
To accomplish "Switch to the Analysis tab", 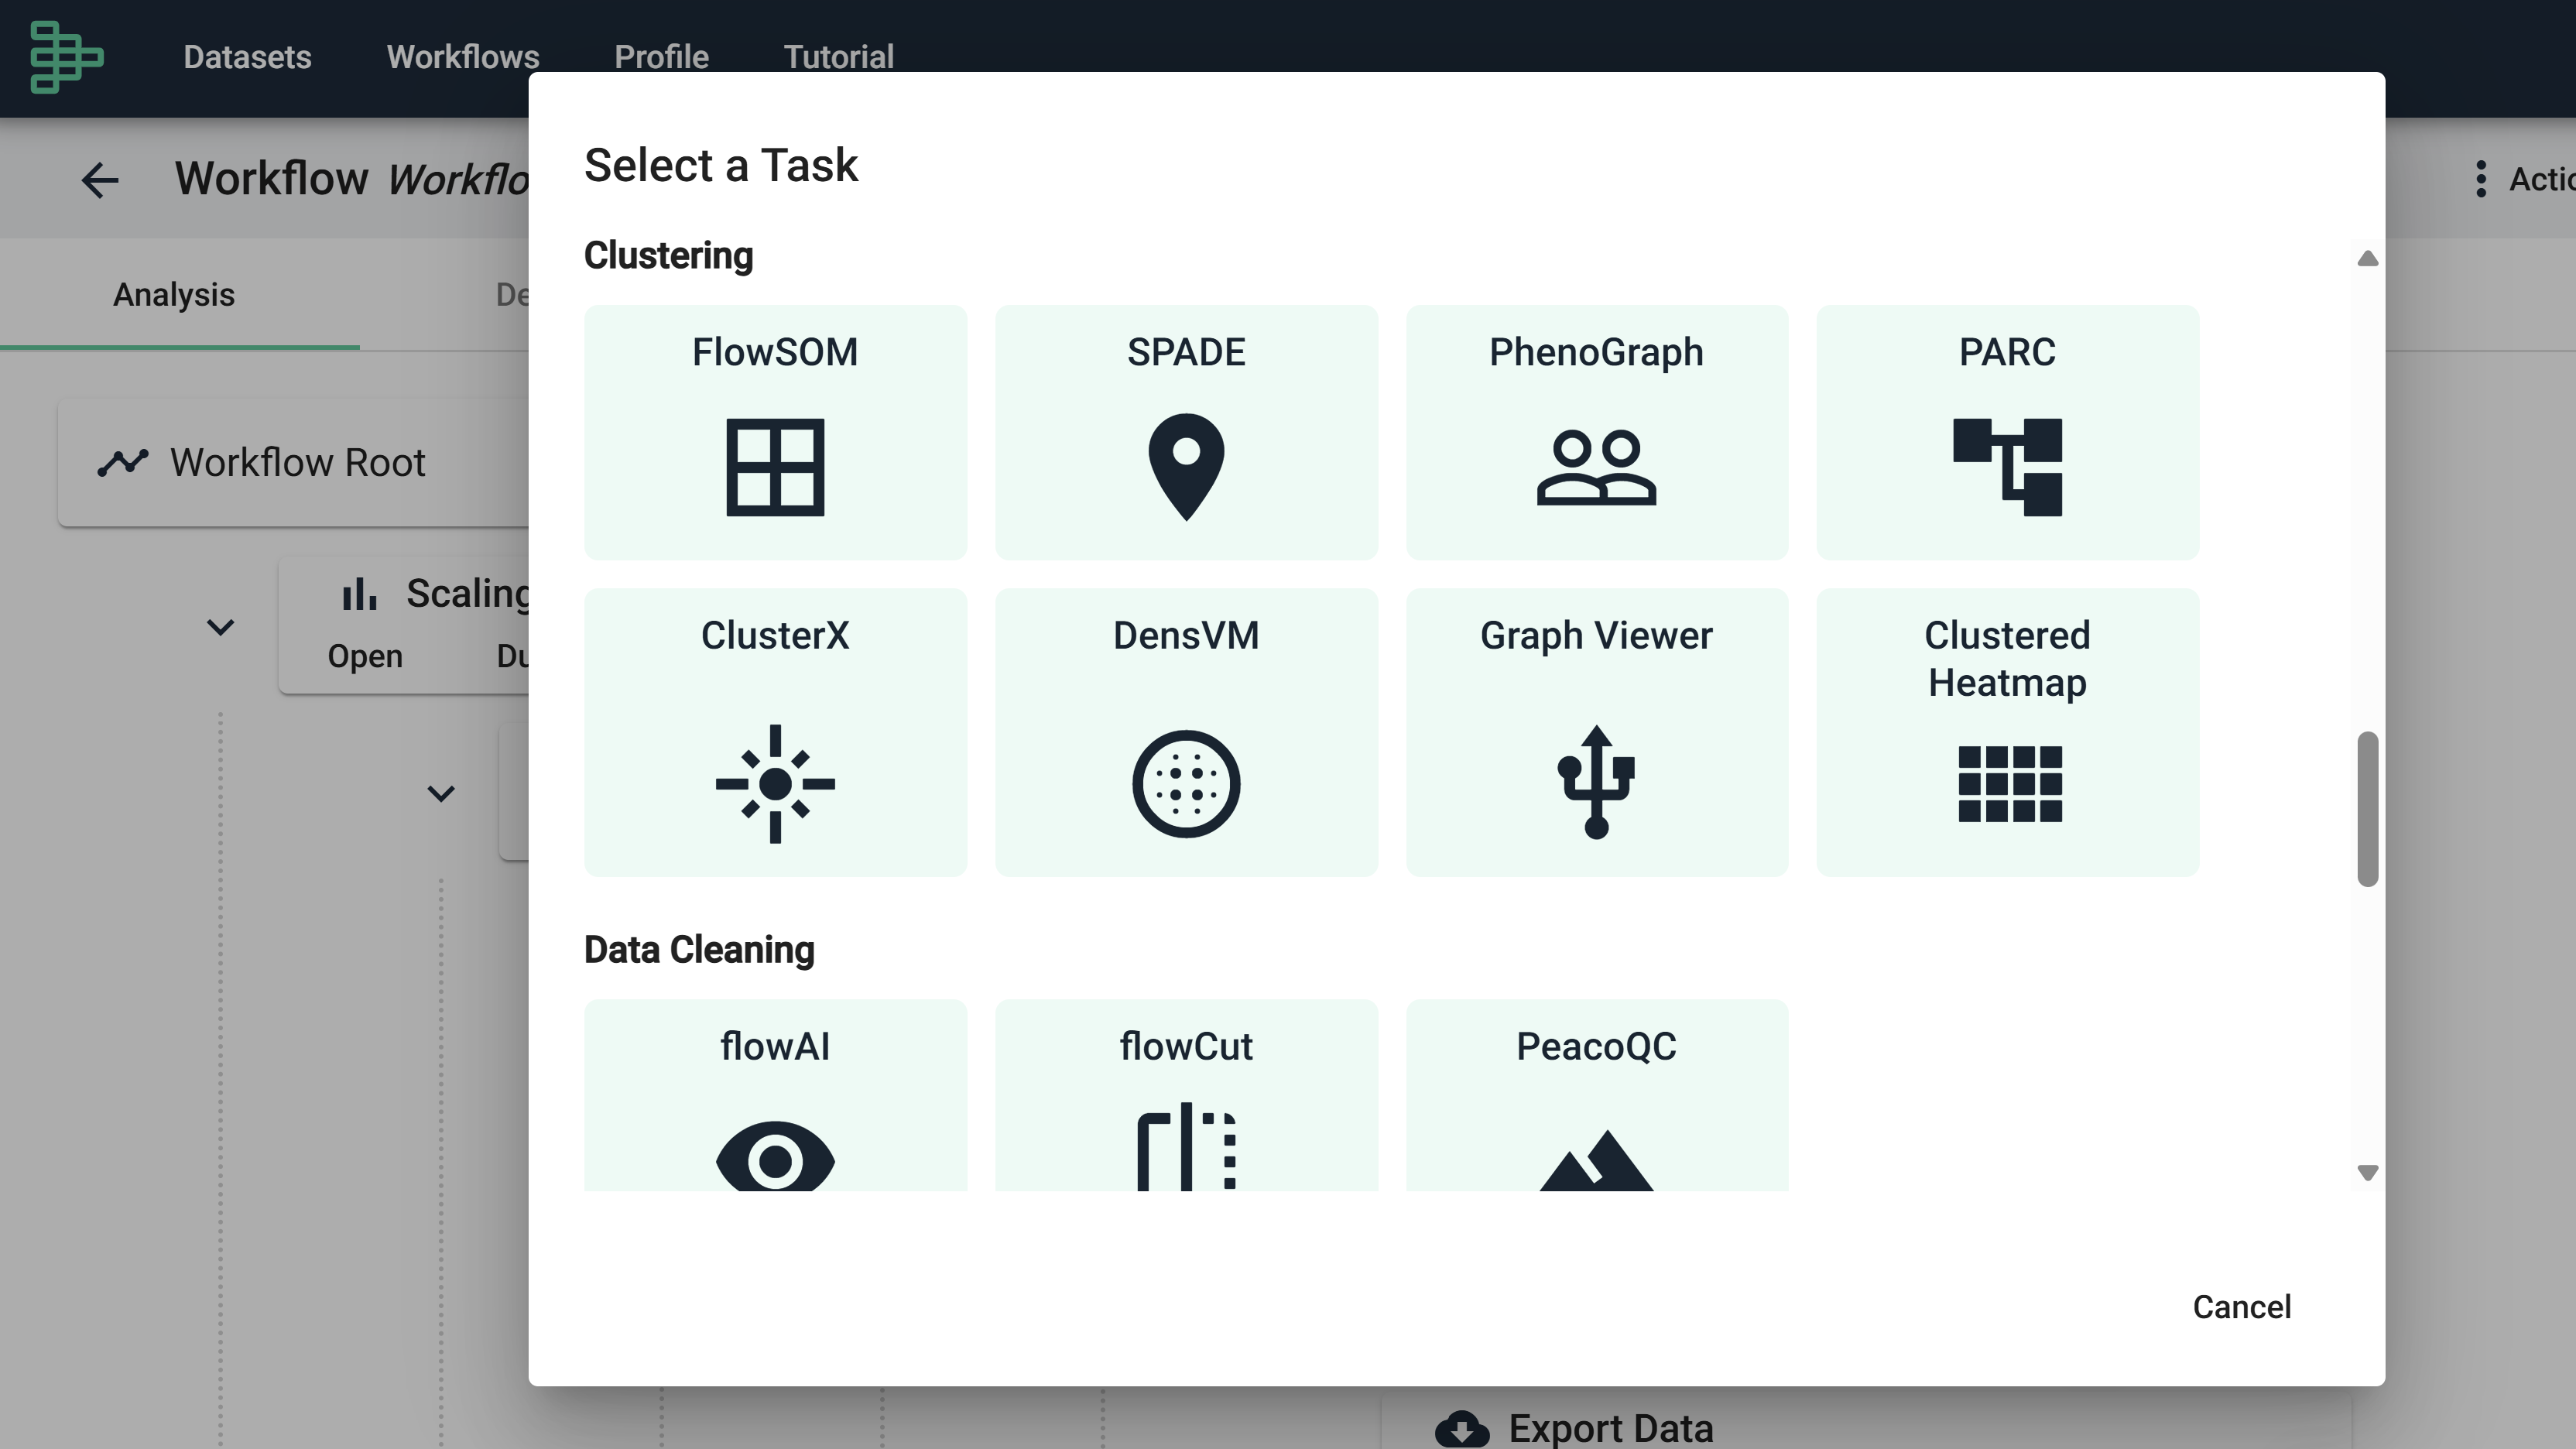I will [x=174, y=295].
